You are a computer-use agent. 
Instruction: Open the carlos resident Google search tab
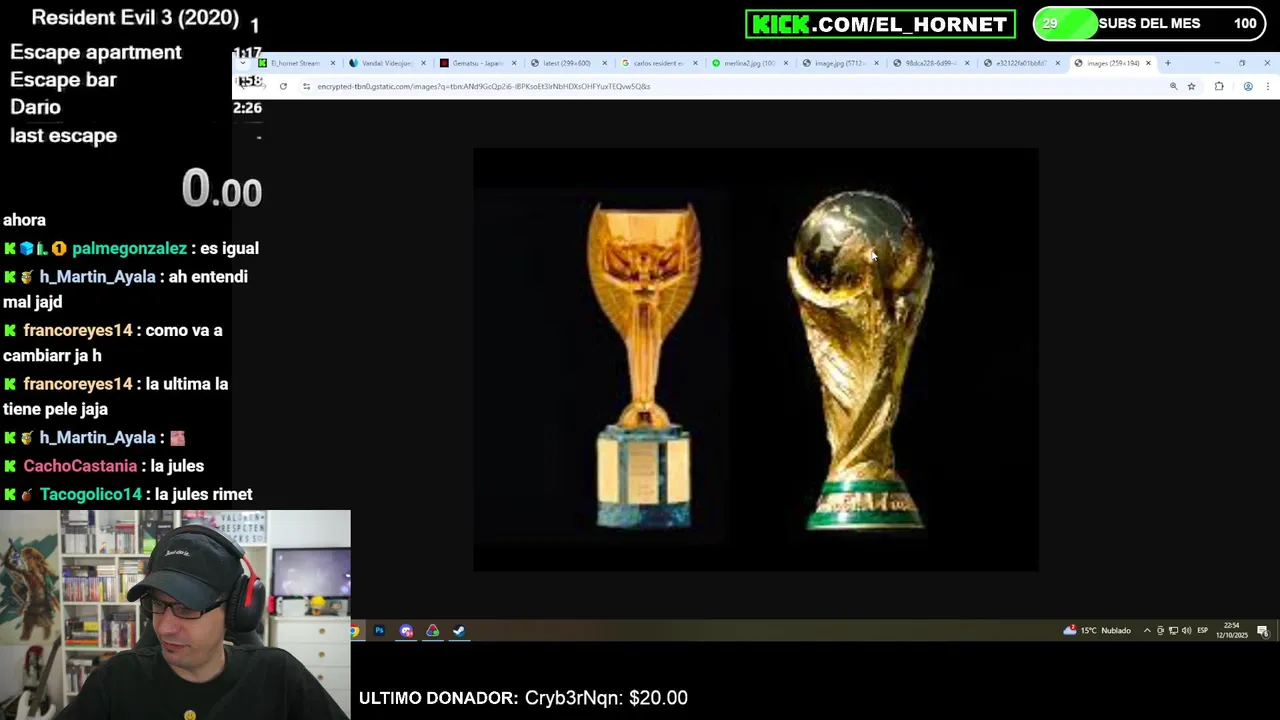[657, 63]
